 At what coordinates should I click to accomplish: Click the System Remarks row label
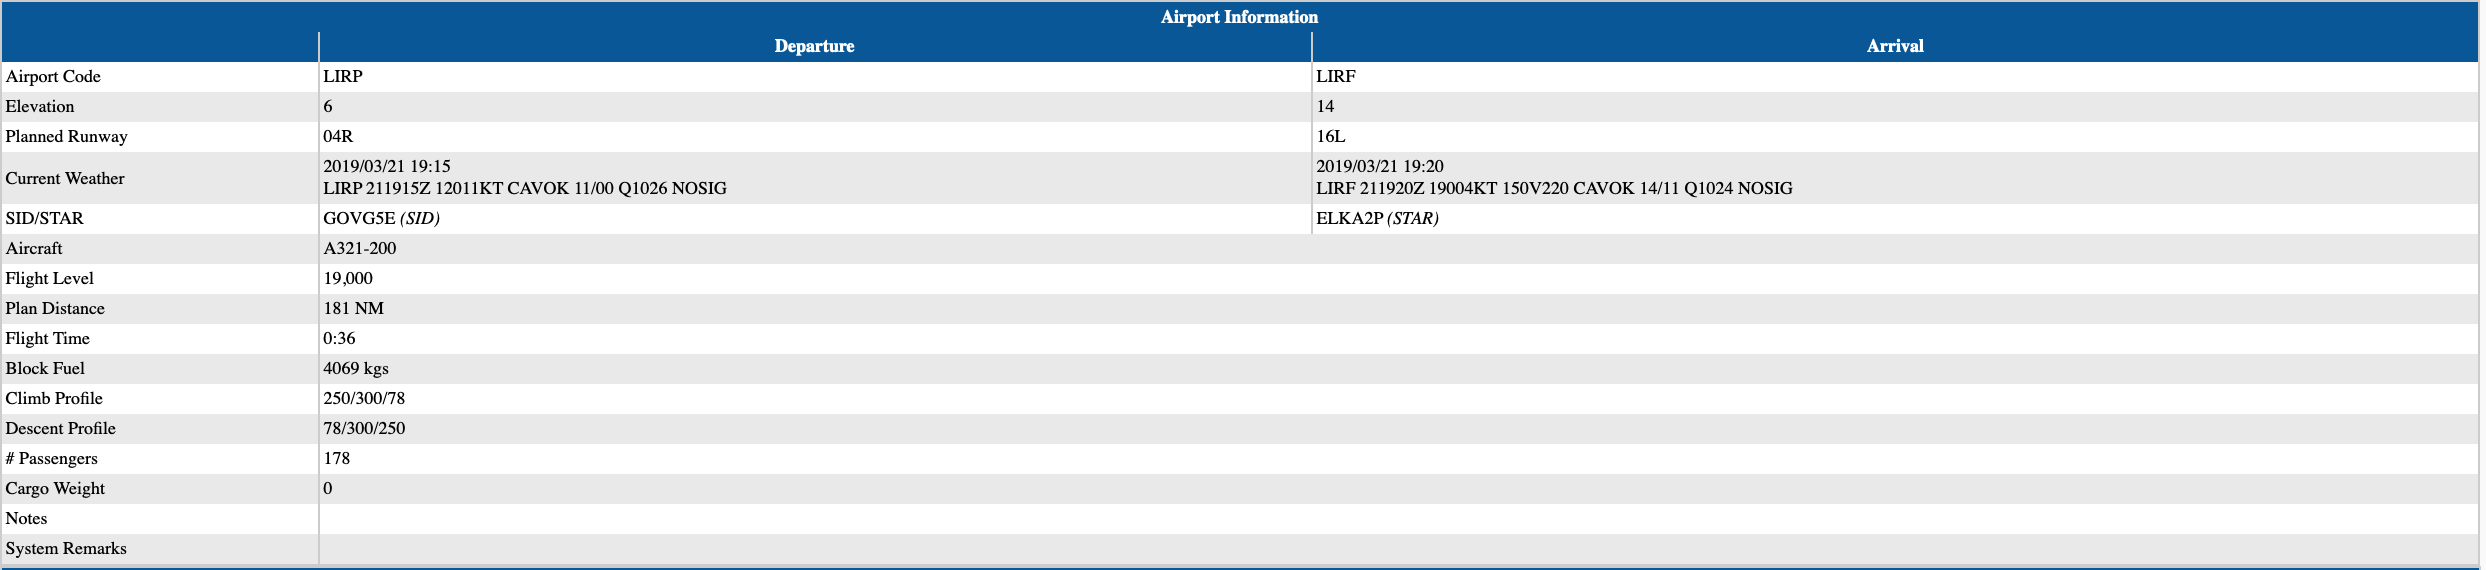66,548
